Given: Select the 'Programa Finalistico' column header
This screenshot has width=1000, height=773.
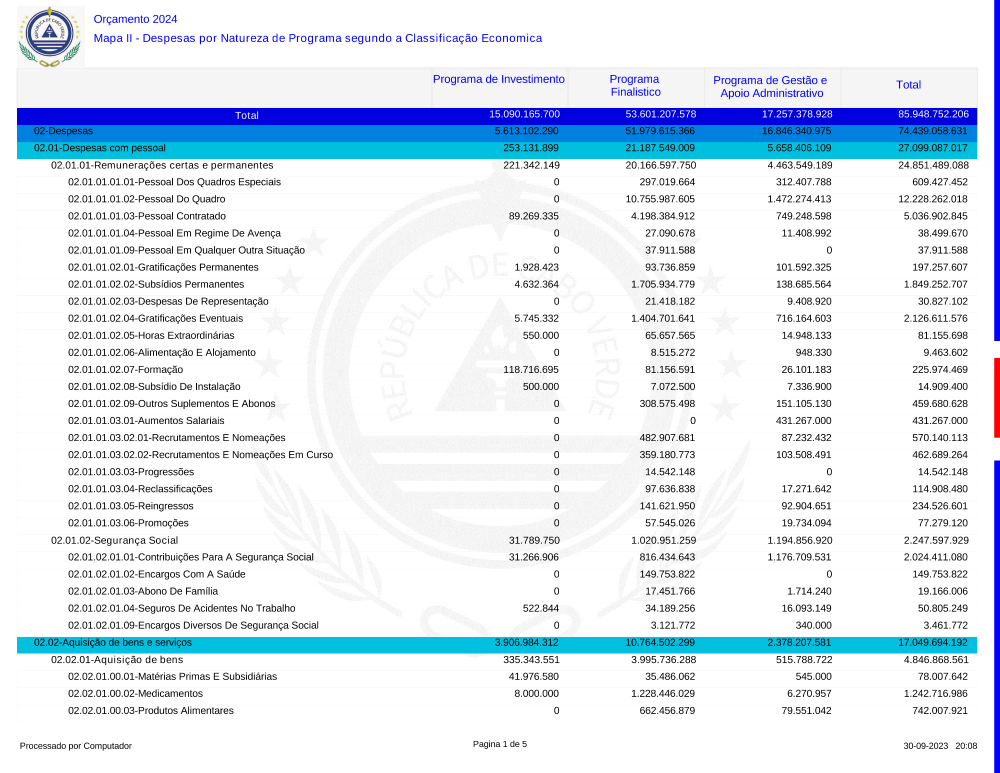Looking at the screenshot, I should coord(634,86).
